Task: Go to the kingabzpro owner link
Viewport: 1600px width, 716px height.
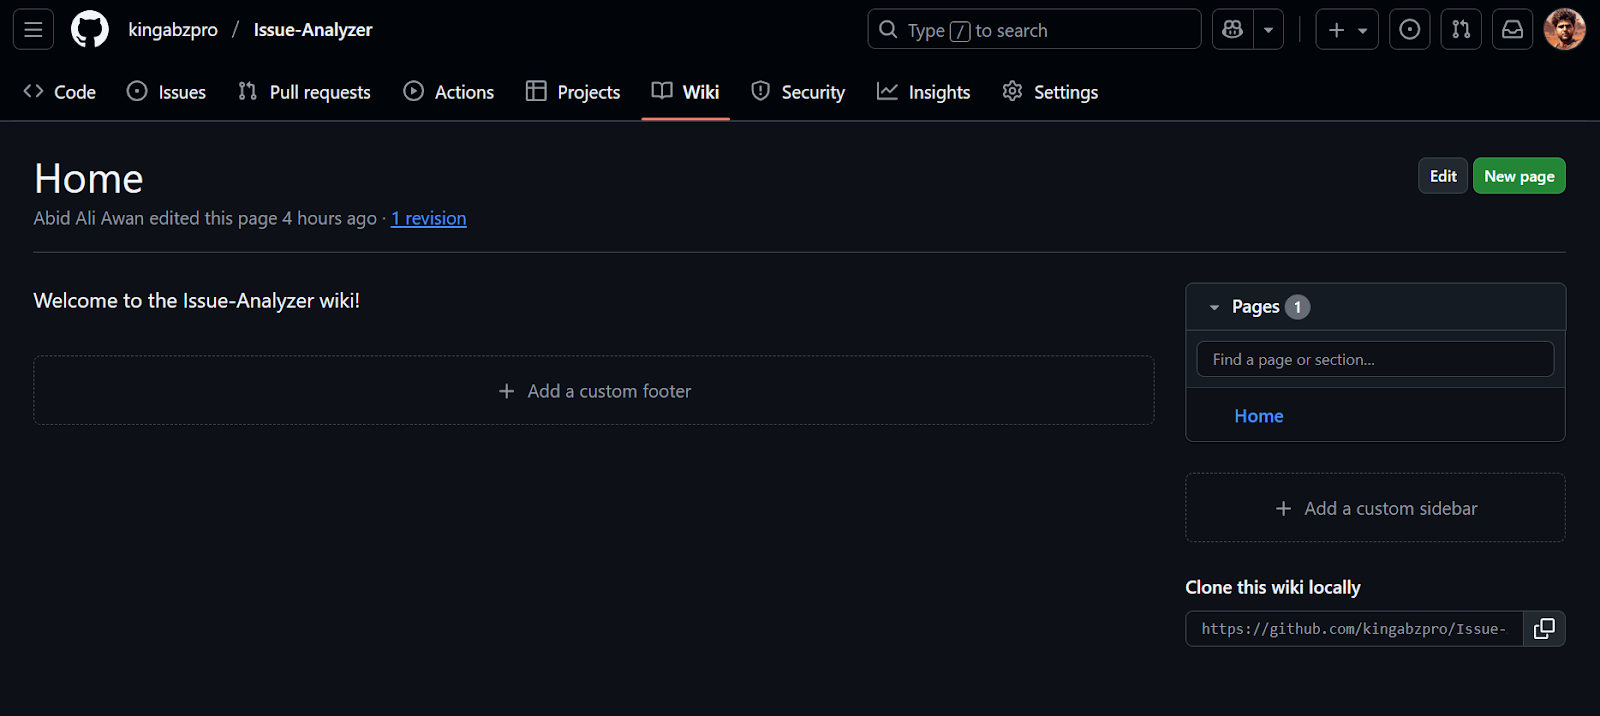Action: point(173,30)
